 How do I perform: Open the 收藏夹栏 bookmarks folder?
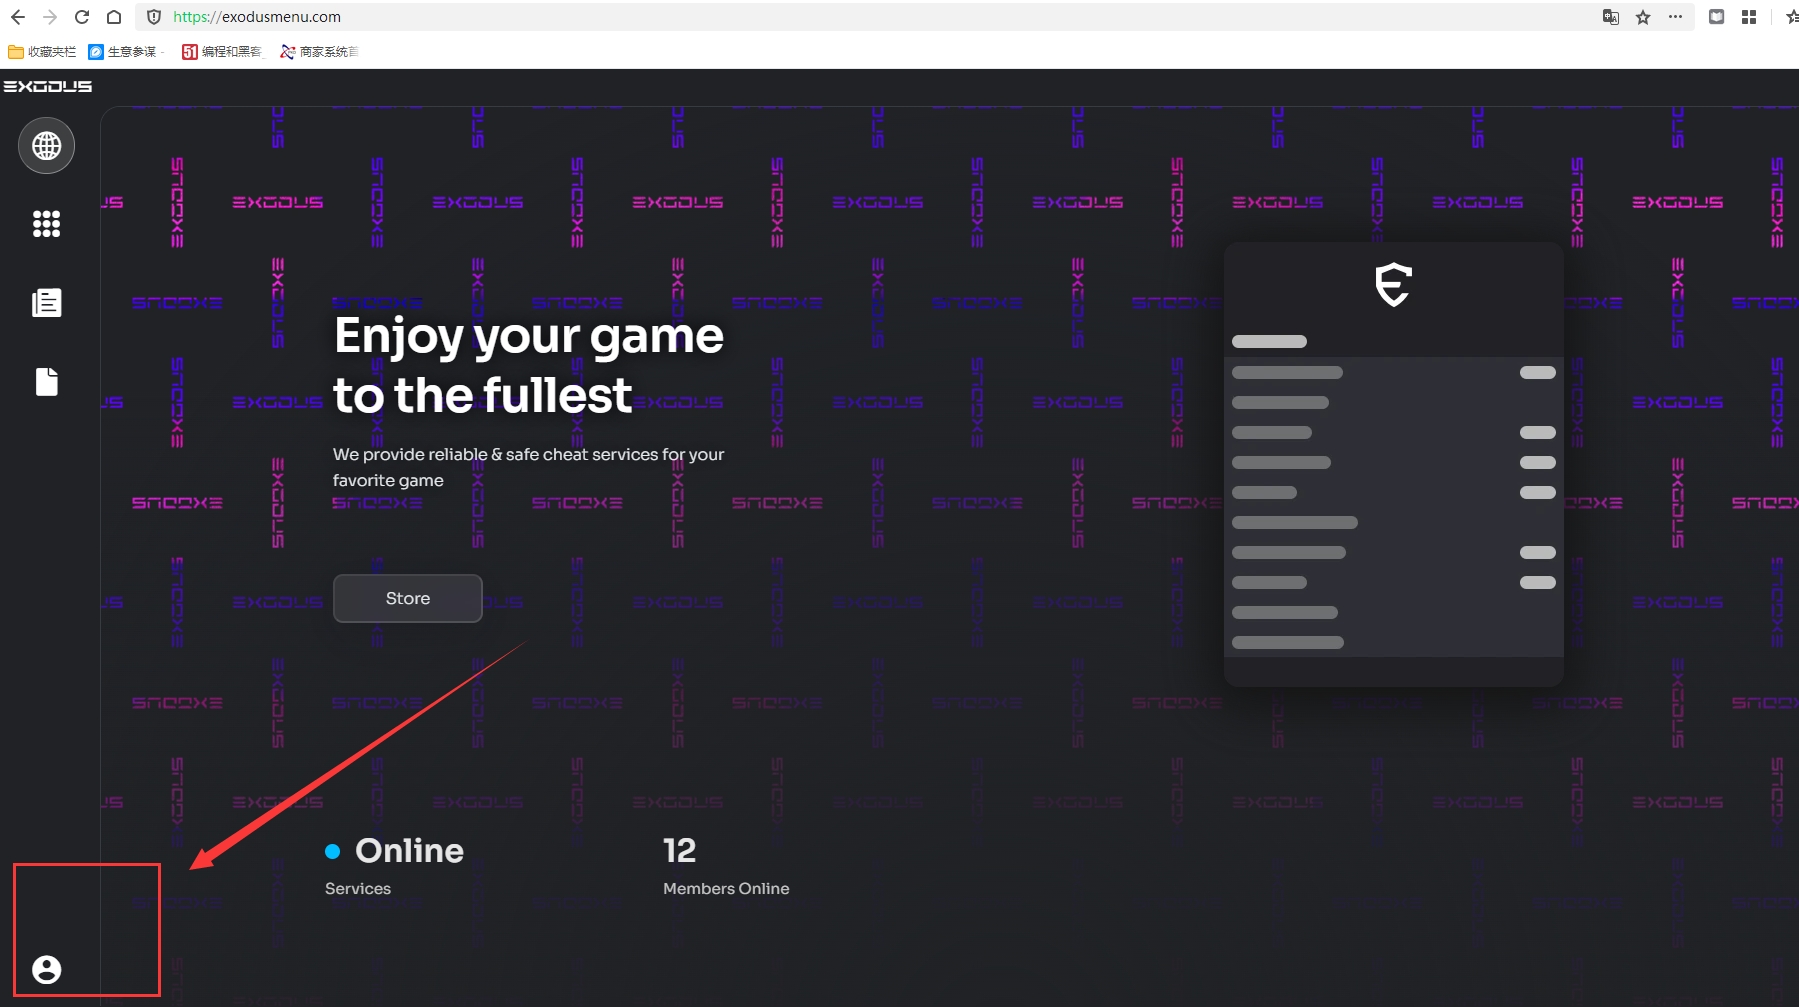tap(43, 52)
